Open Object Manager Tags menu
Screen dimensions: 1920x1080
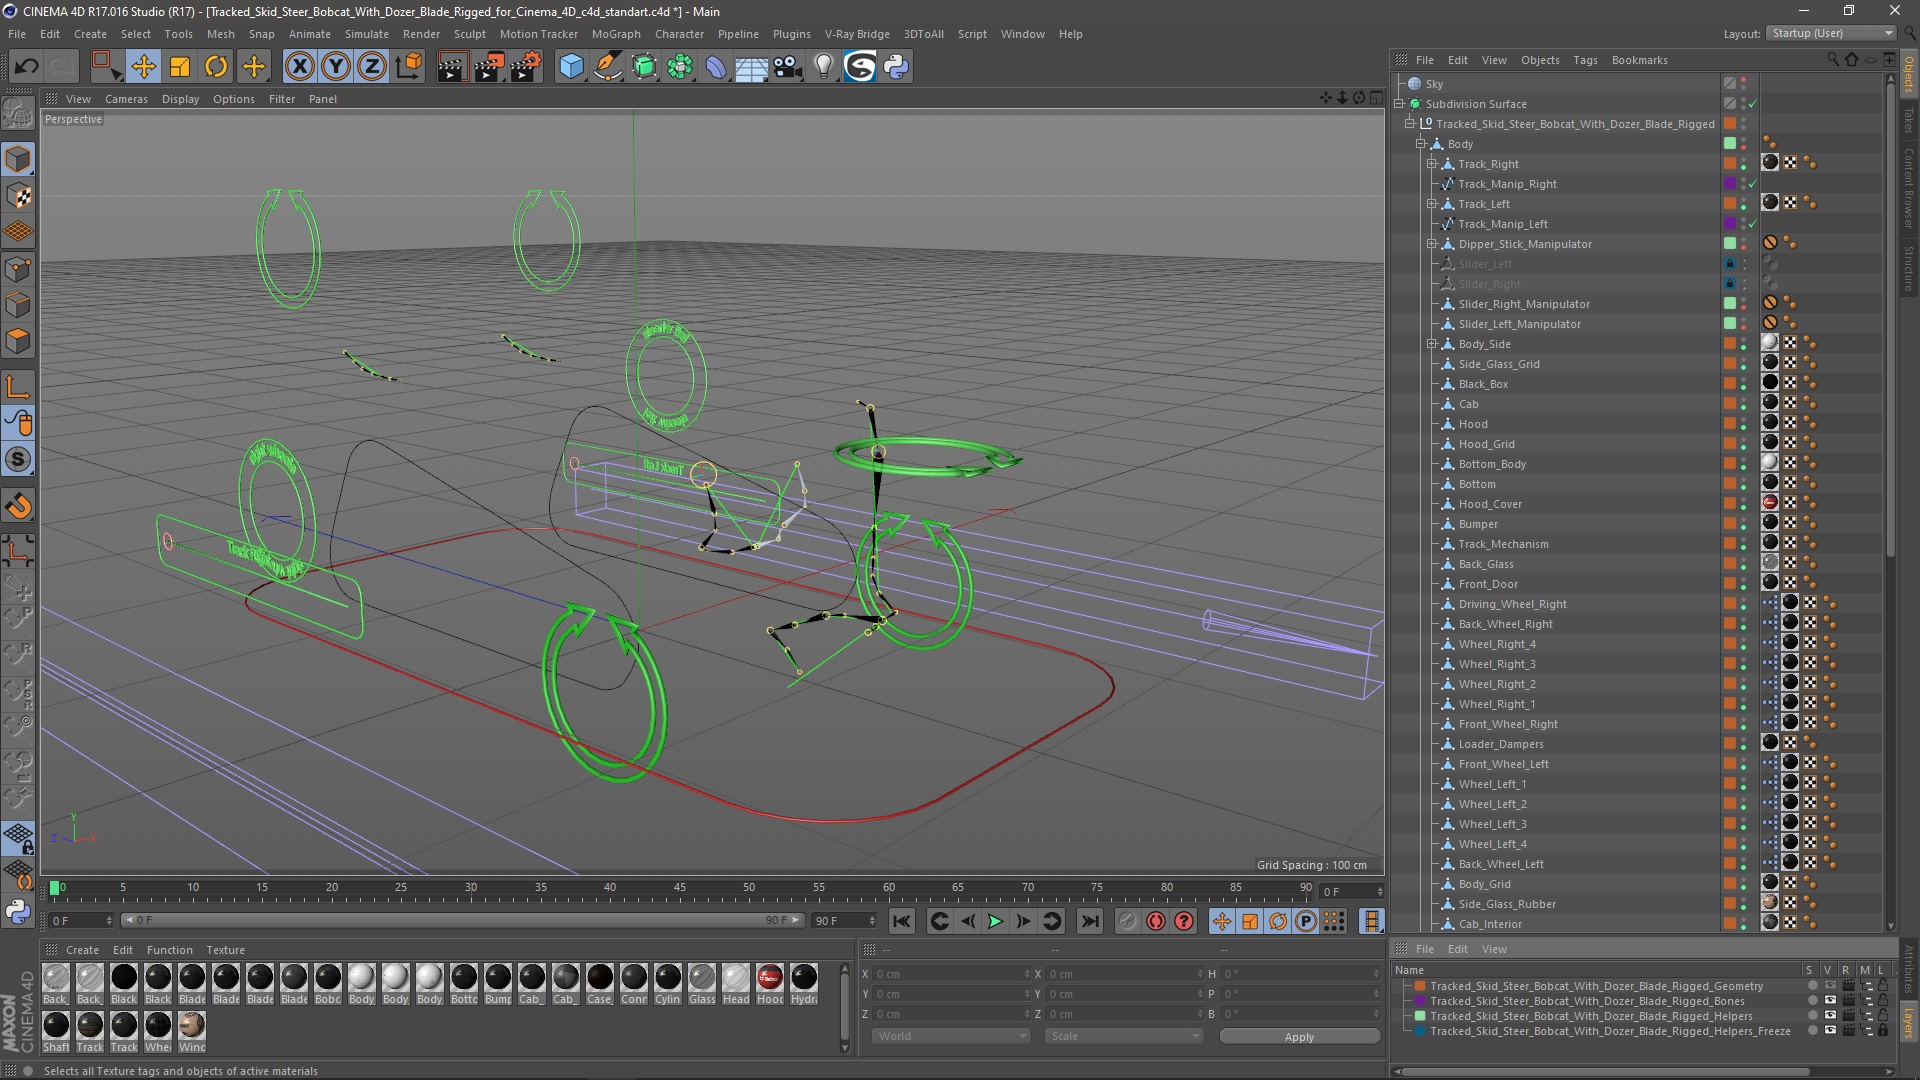[x=1585, y=60]
